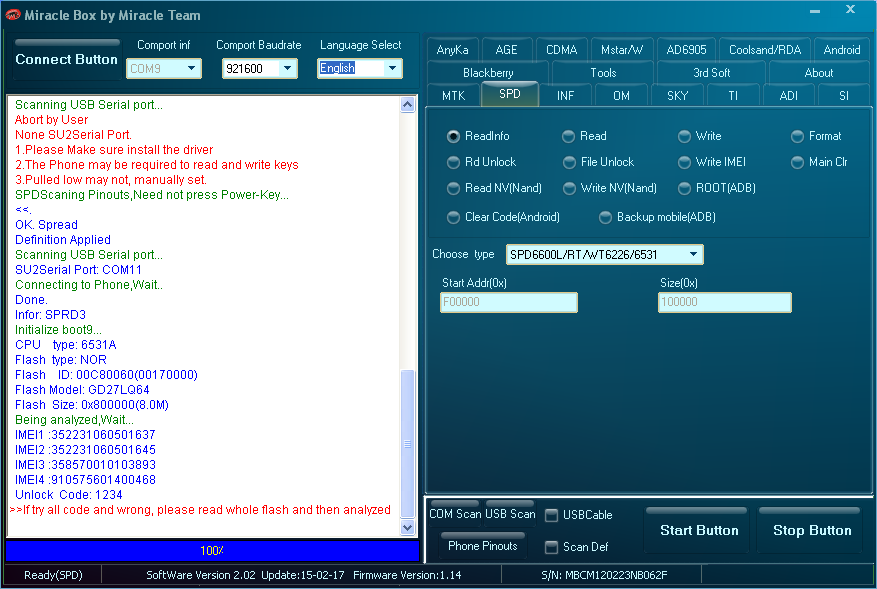Open the About tab
This screenshot has height=589, width=877.
pyautogui.click(x=819, y=73)
